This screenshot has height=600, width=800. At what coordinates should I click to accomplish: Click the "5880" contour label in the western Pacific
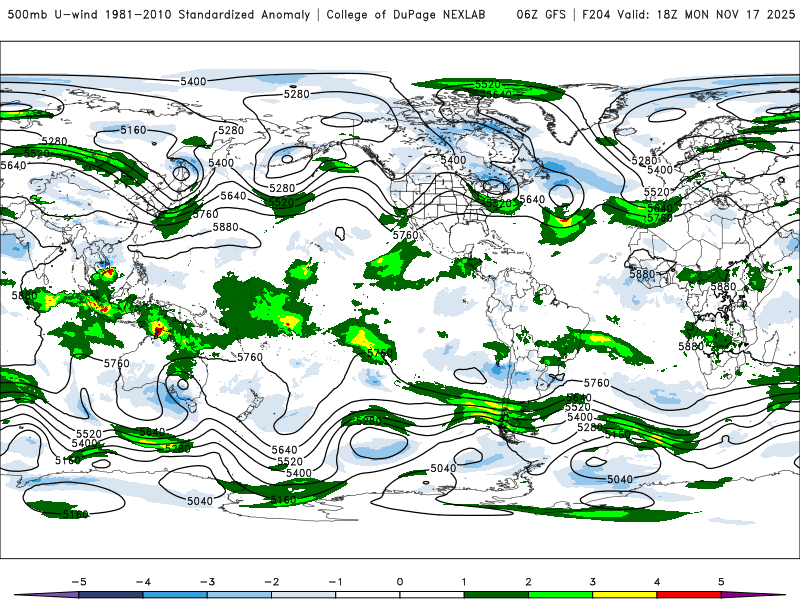tap(226, 227)
